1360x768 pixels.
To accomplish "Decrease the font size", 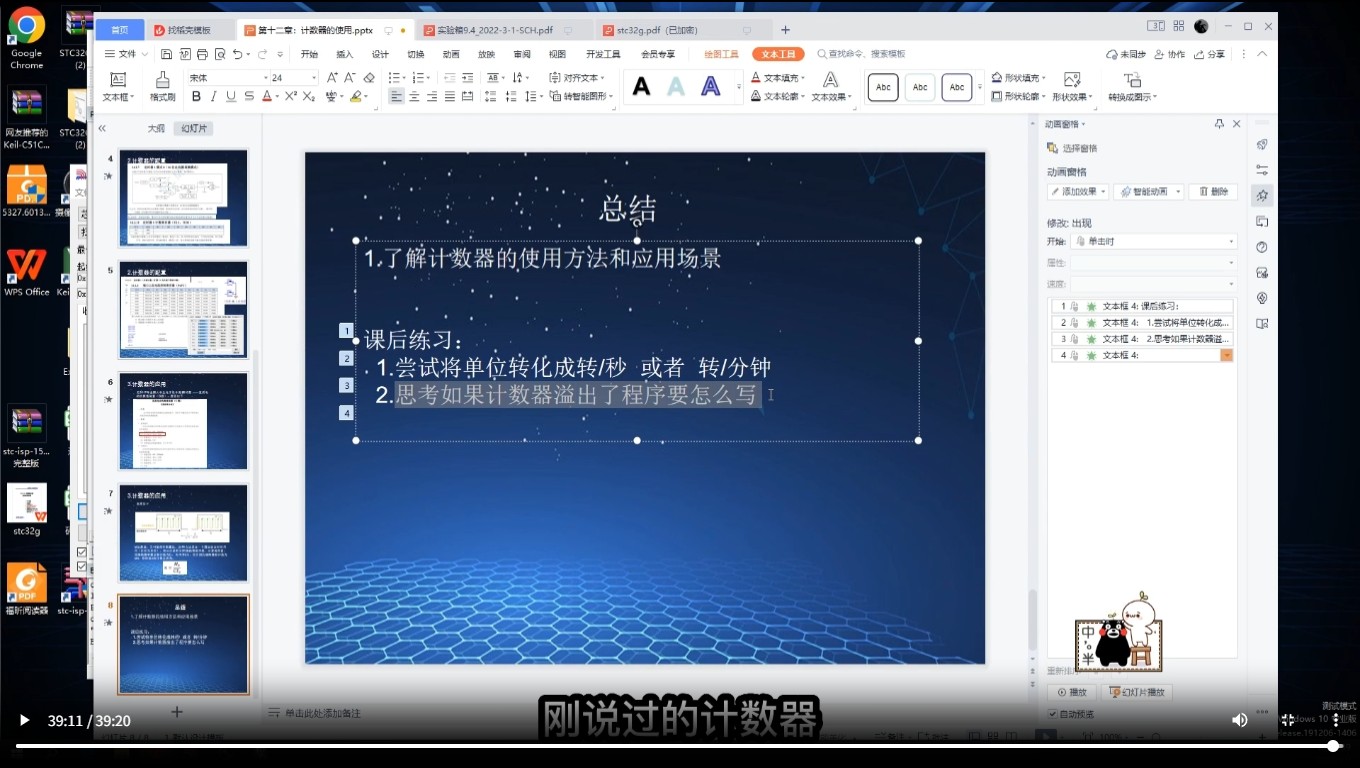I will [x=350, y=77].
